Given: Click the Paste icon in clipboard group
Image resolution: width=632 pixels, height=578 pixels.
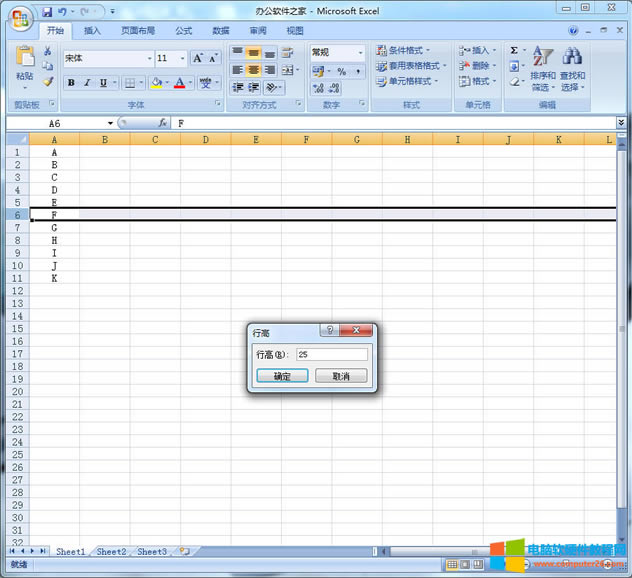Looking at the screenshot, I should point(25,60).
